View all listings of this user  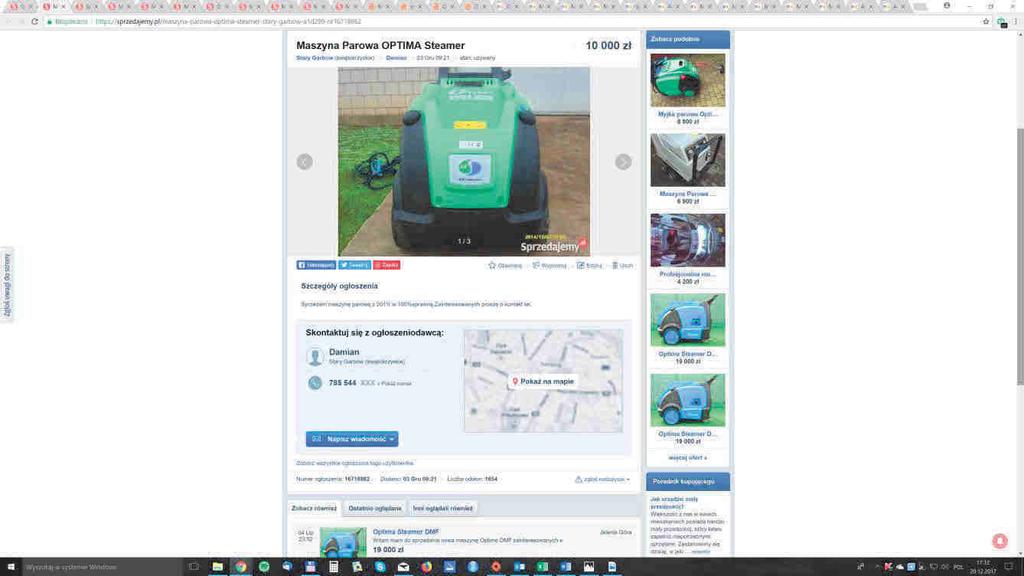click(x=355, y=463)
